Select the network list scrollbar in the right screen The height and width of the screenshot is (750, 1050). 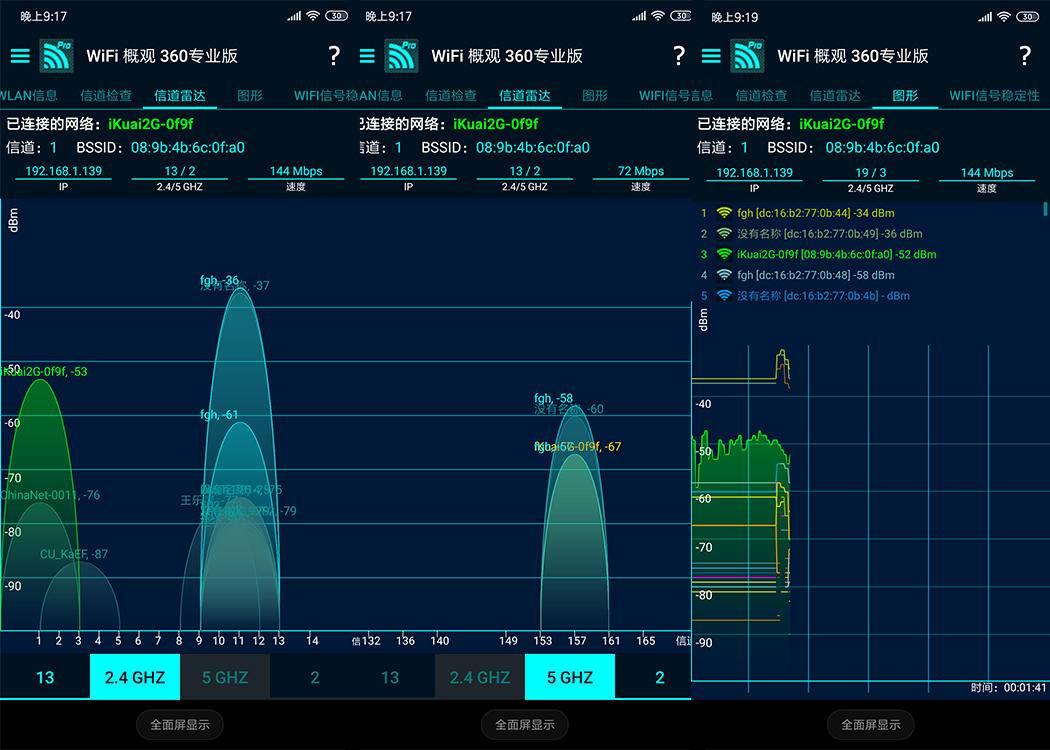(x=1045, y=209)
